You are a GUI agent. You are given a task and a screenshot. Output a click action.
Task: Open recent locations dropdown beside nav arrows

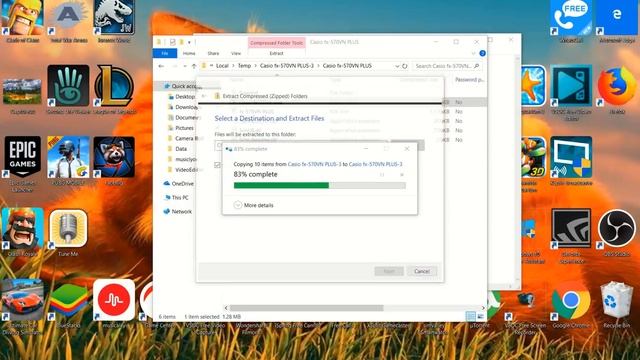185,66
